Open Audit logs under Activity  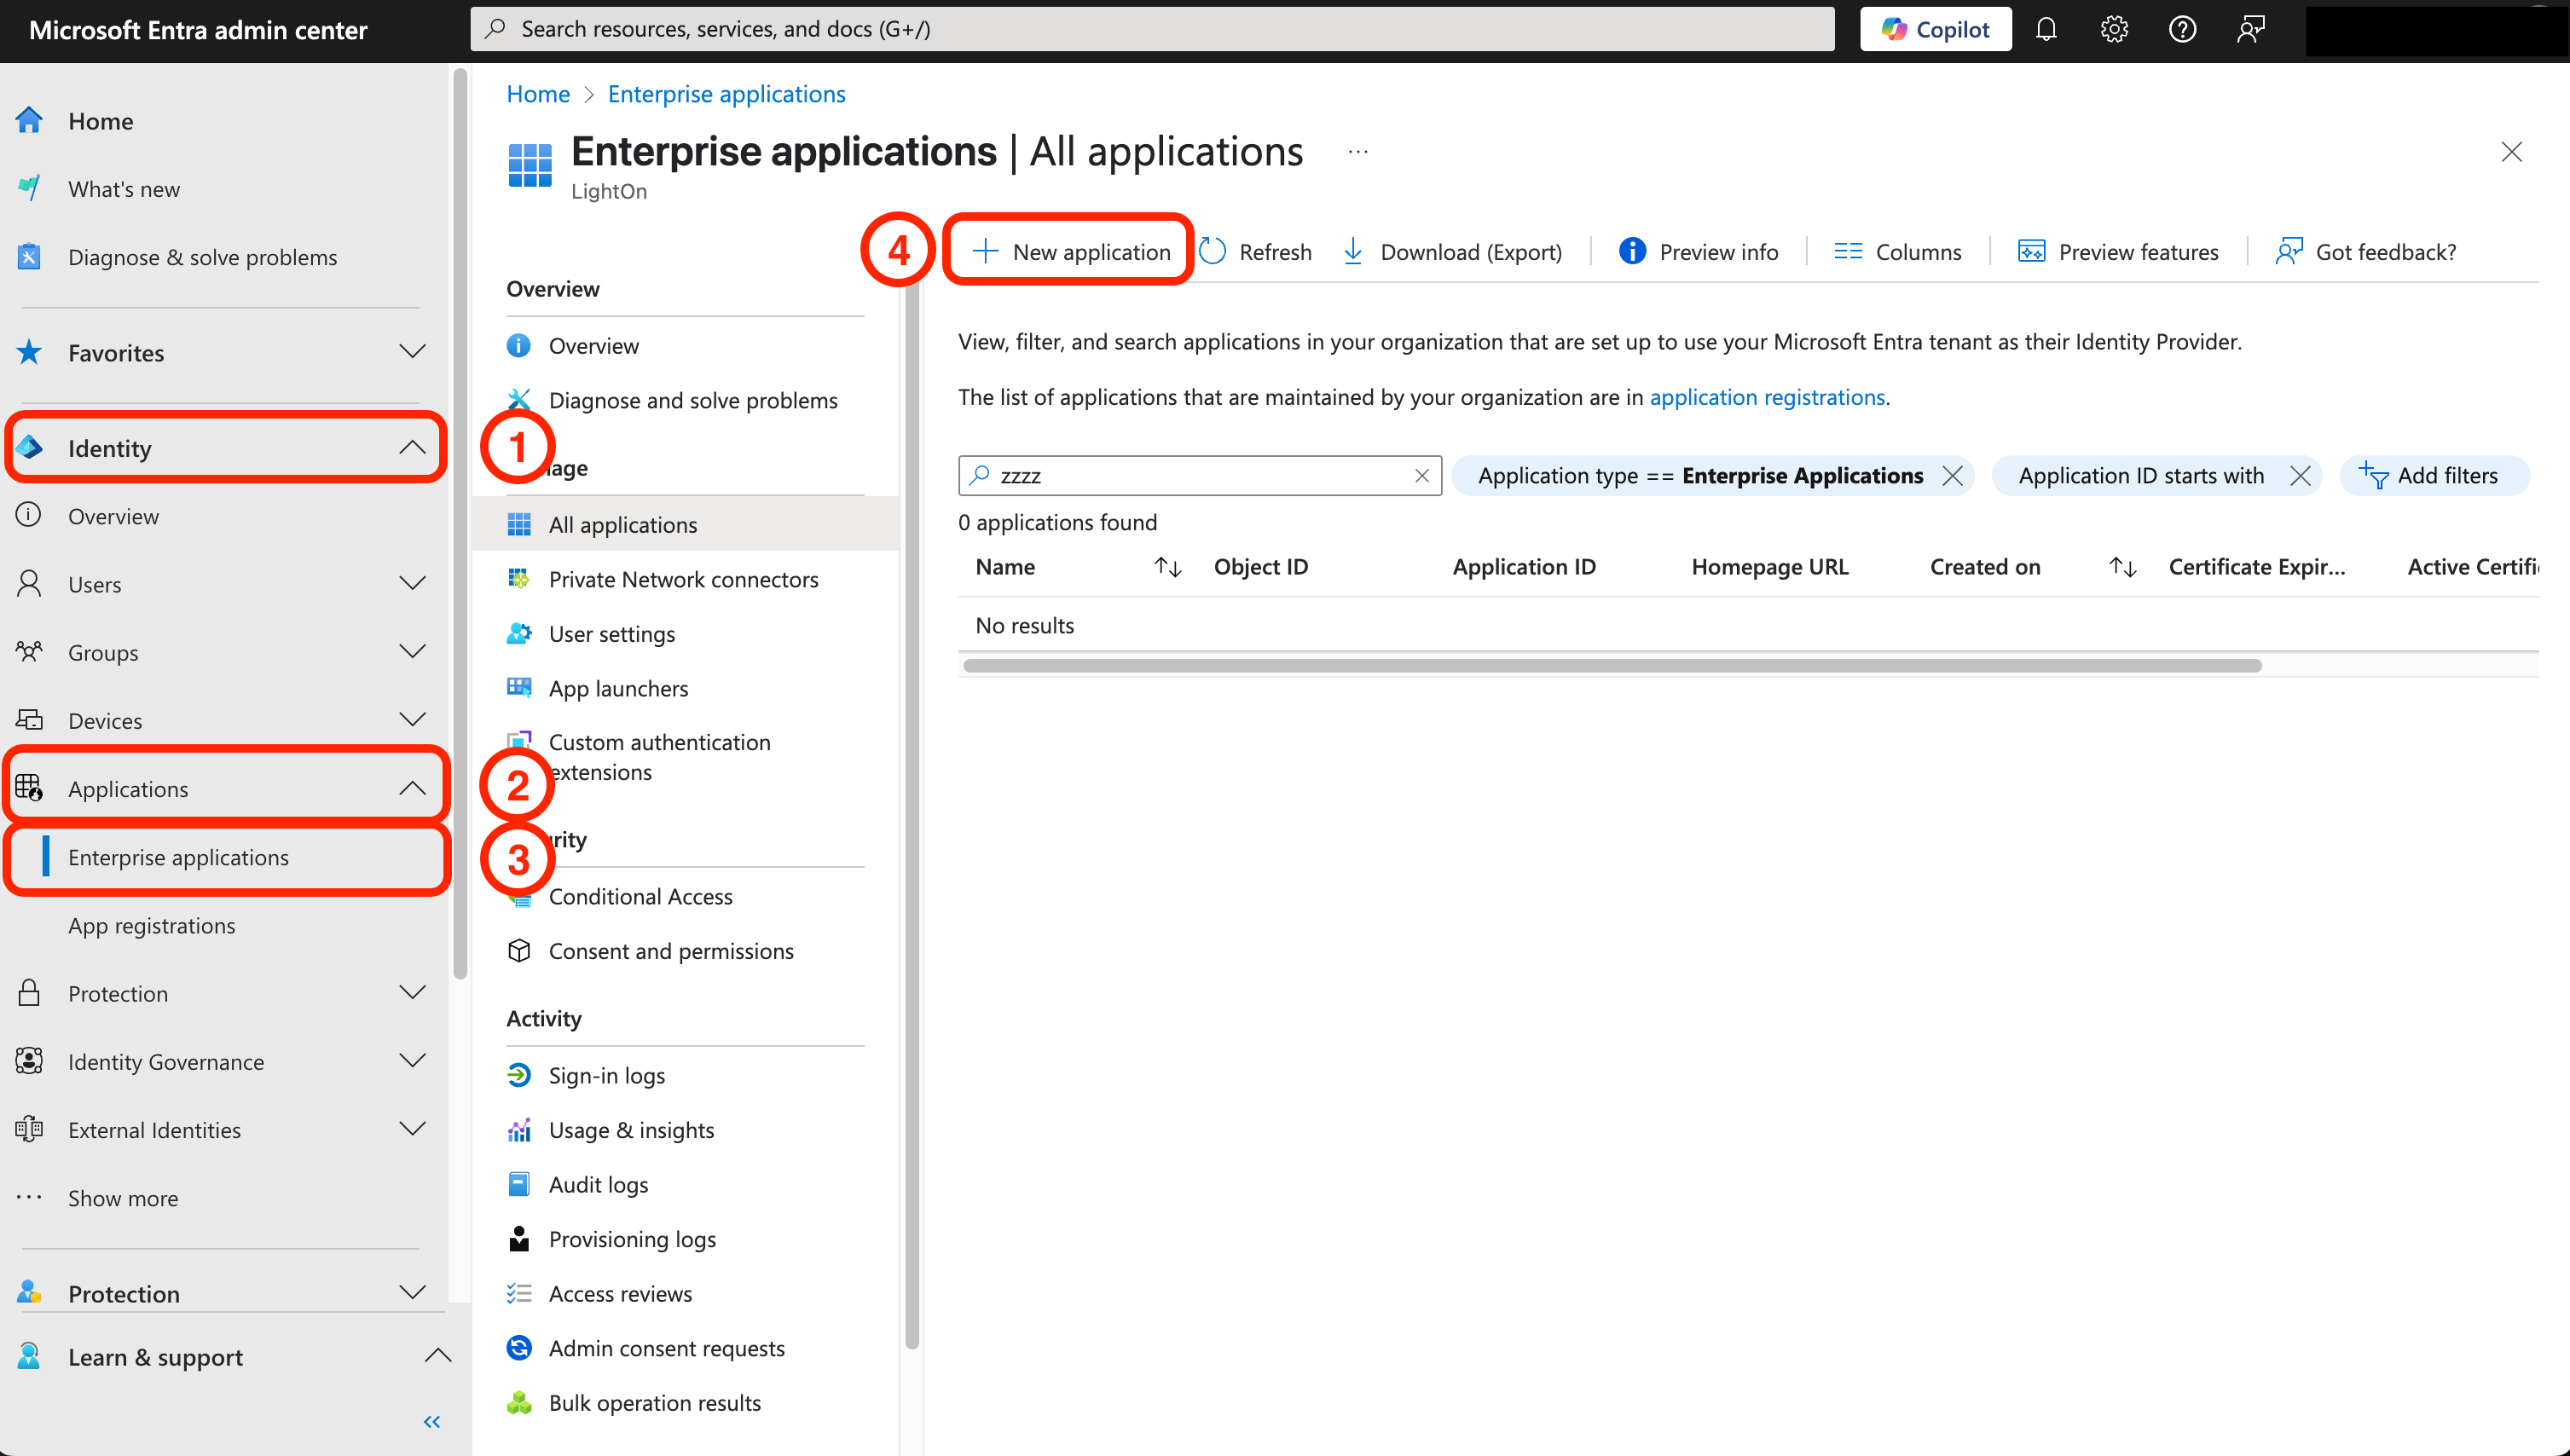pos(597,1184)
